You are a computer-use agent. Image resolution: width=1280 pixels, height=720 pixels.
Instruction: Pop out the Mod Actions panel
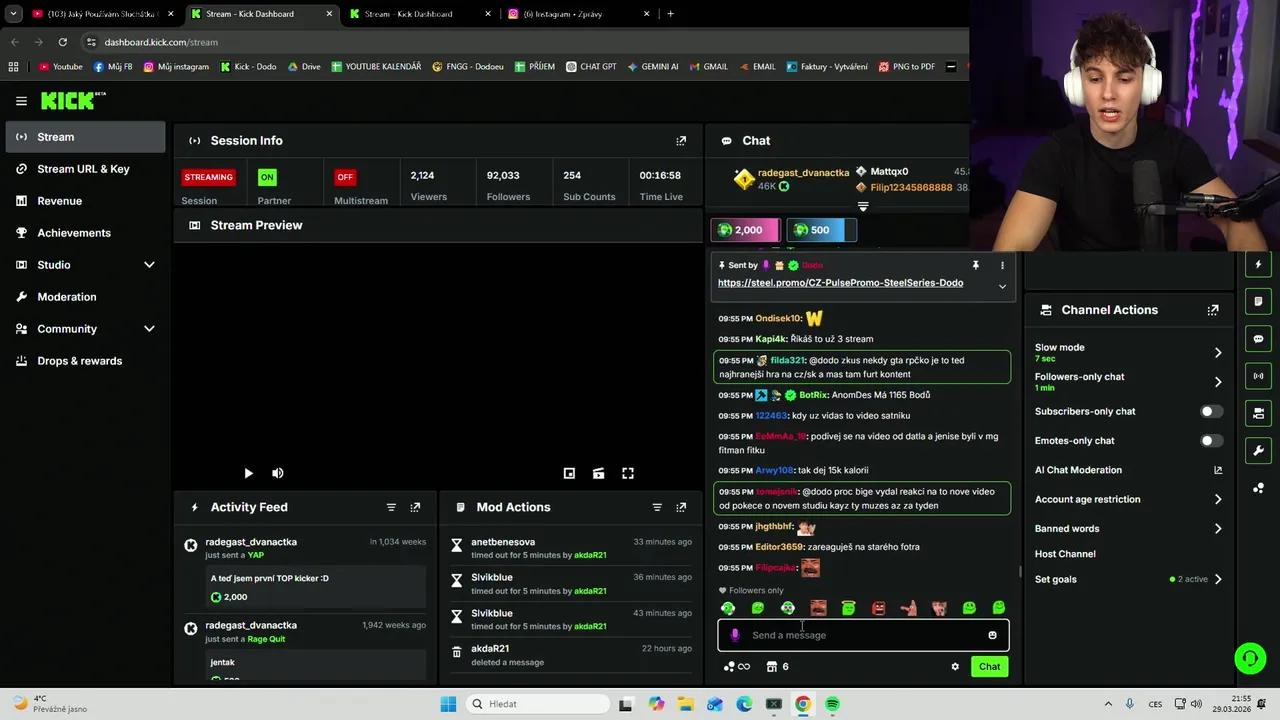point(681,507)
